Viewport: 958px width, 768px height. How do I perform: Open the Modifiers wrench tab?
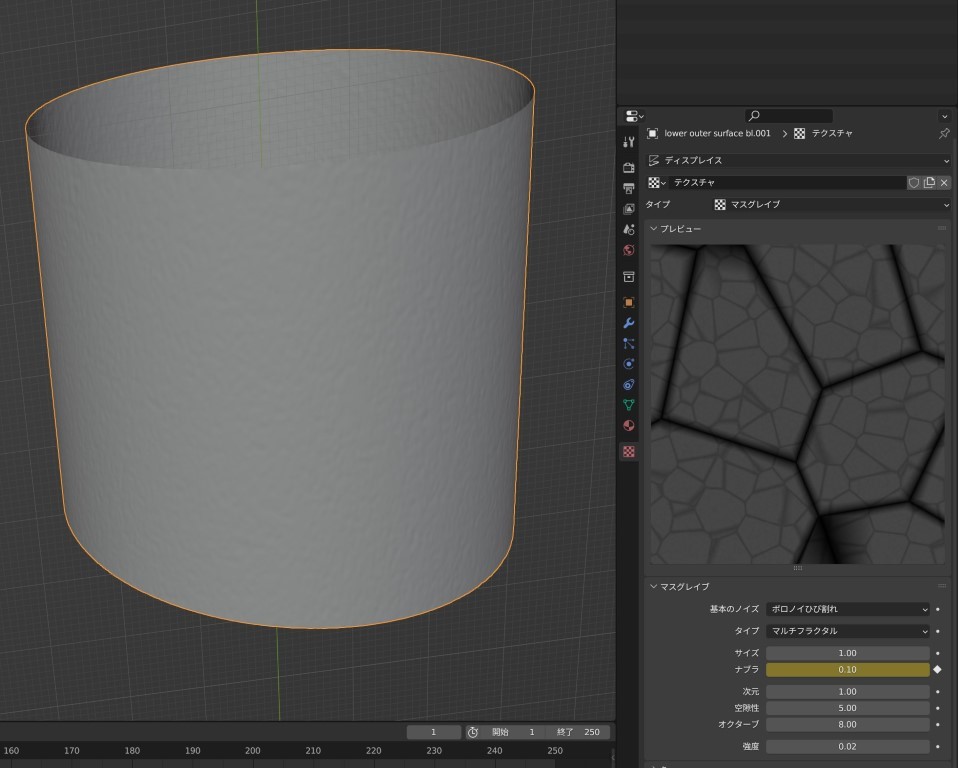[629, 323]
